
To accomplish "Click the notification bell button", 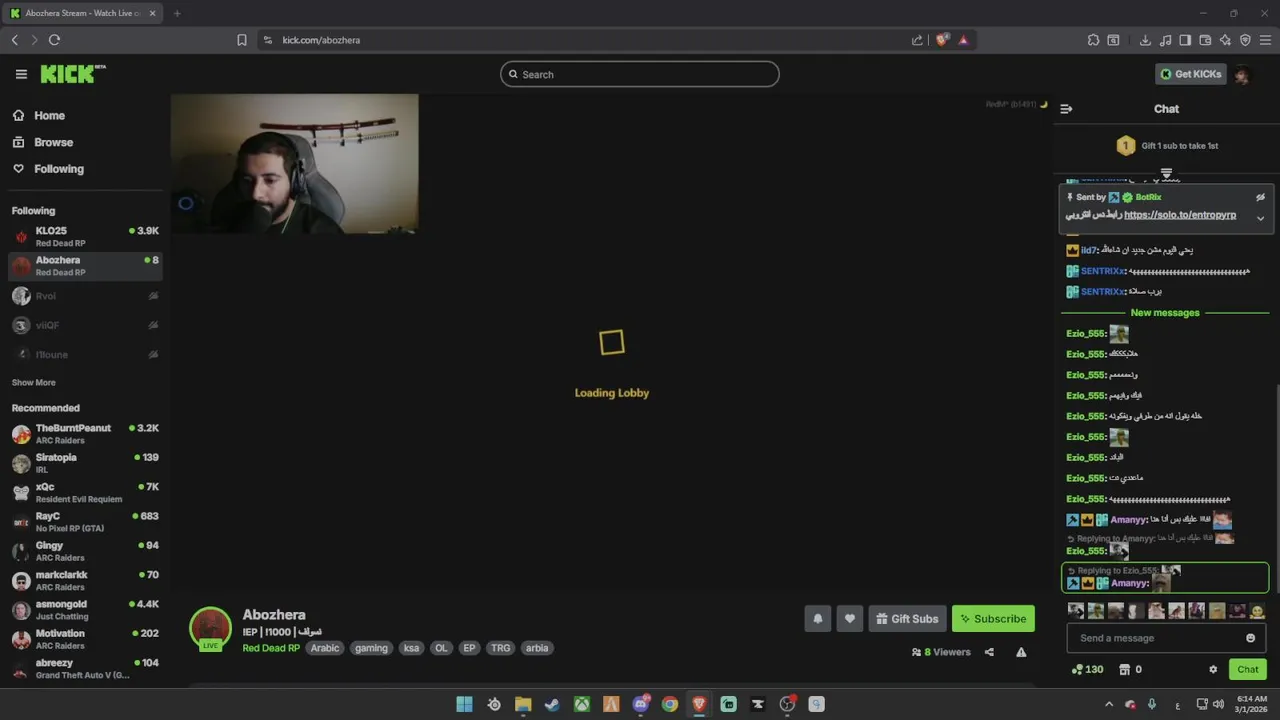I will pos(817,619).
